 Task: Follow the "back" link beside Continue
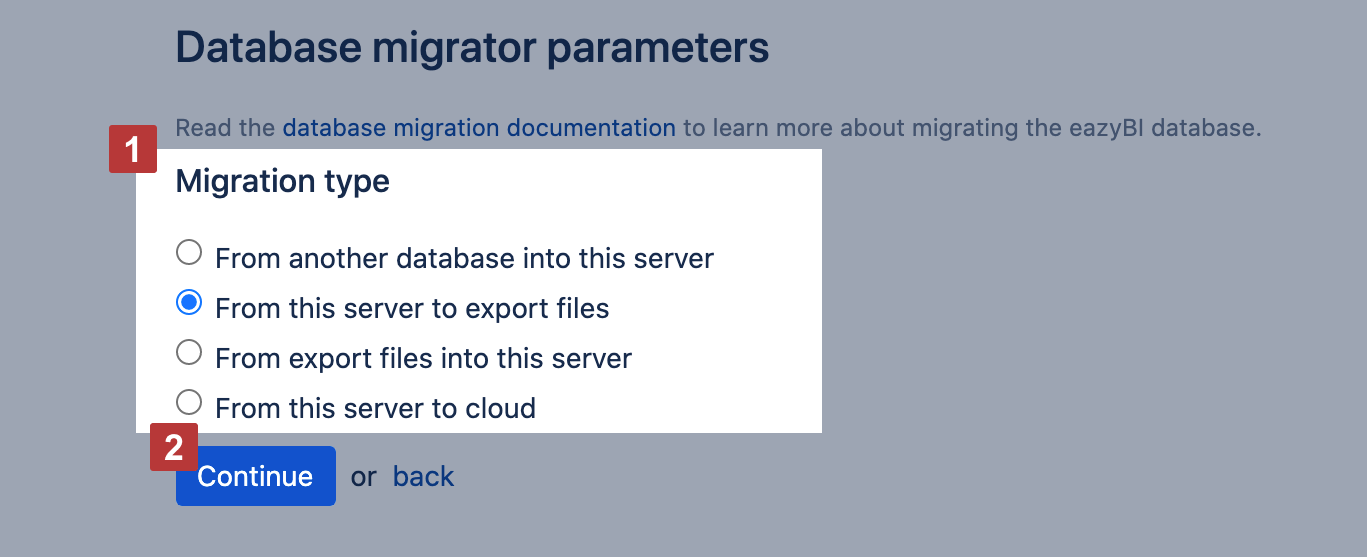423,477
